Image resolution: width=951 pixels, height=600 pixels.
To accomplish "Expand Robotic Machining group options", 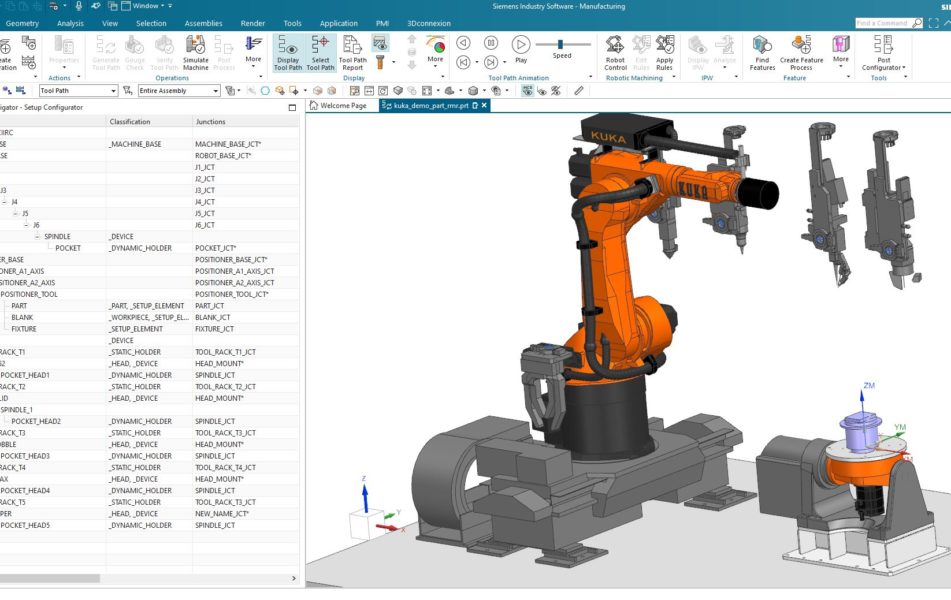I will coord(673,78).
